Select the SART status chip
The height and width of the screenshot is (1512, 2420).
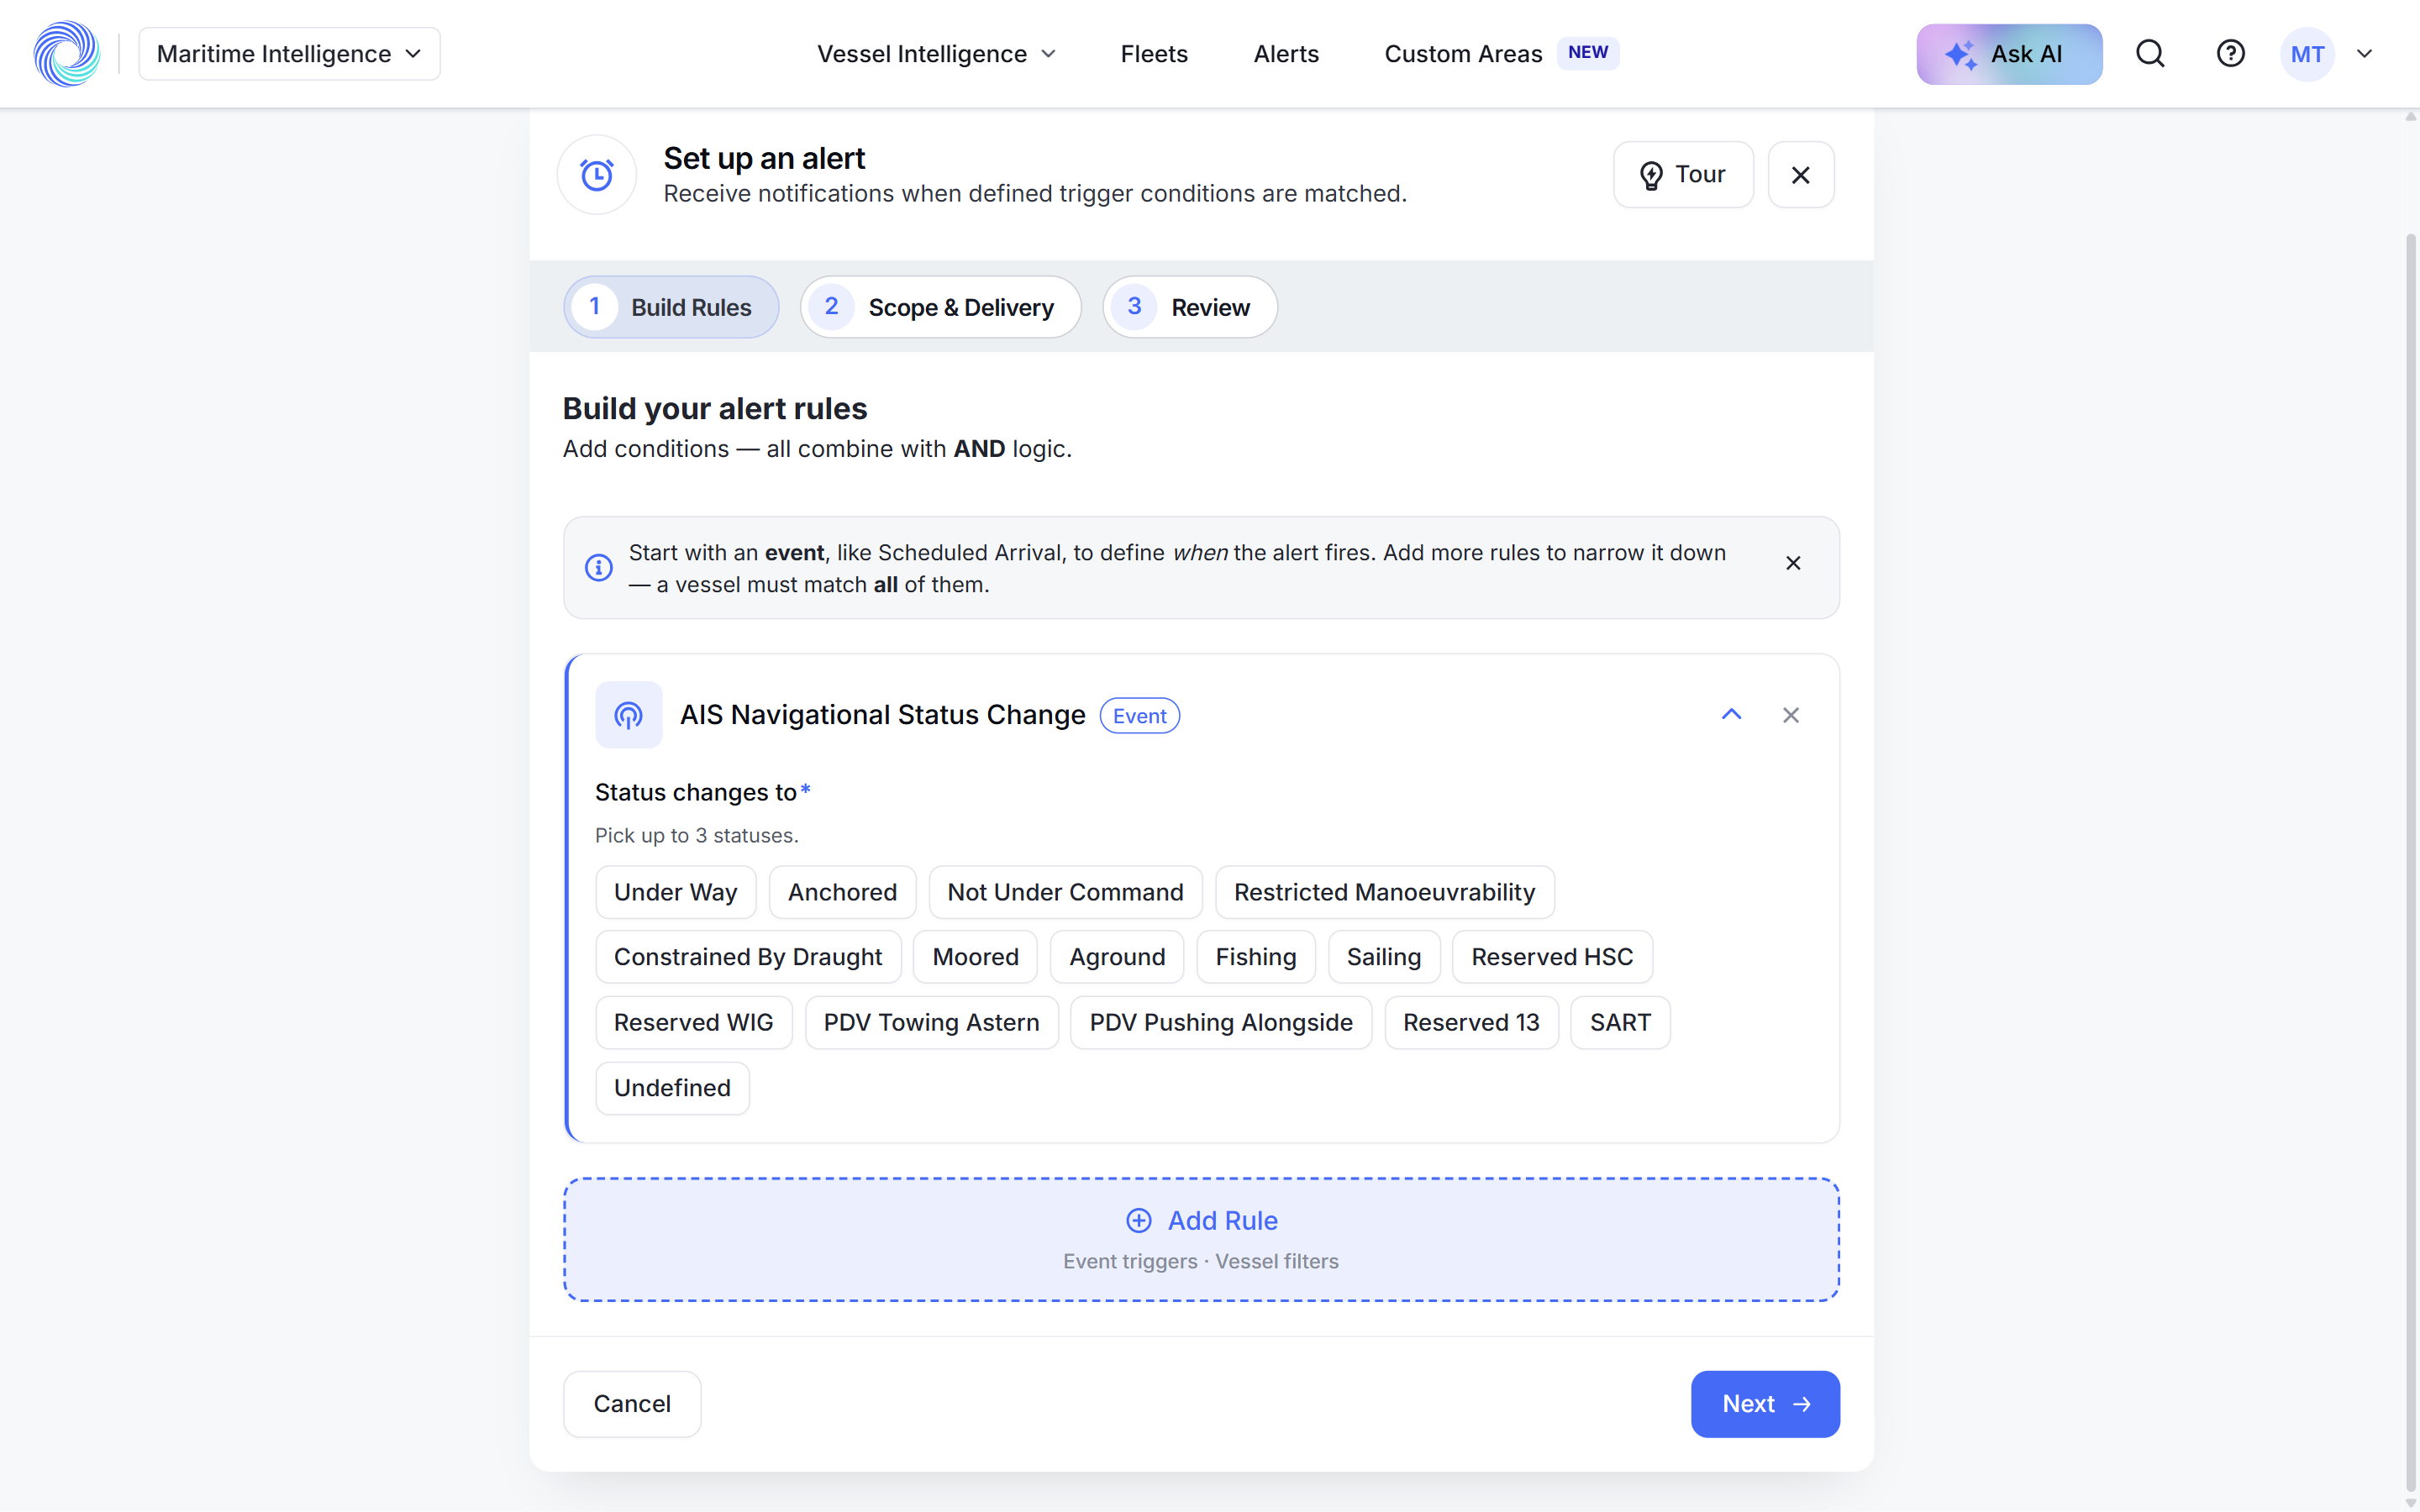point(1620,1022)
